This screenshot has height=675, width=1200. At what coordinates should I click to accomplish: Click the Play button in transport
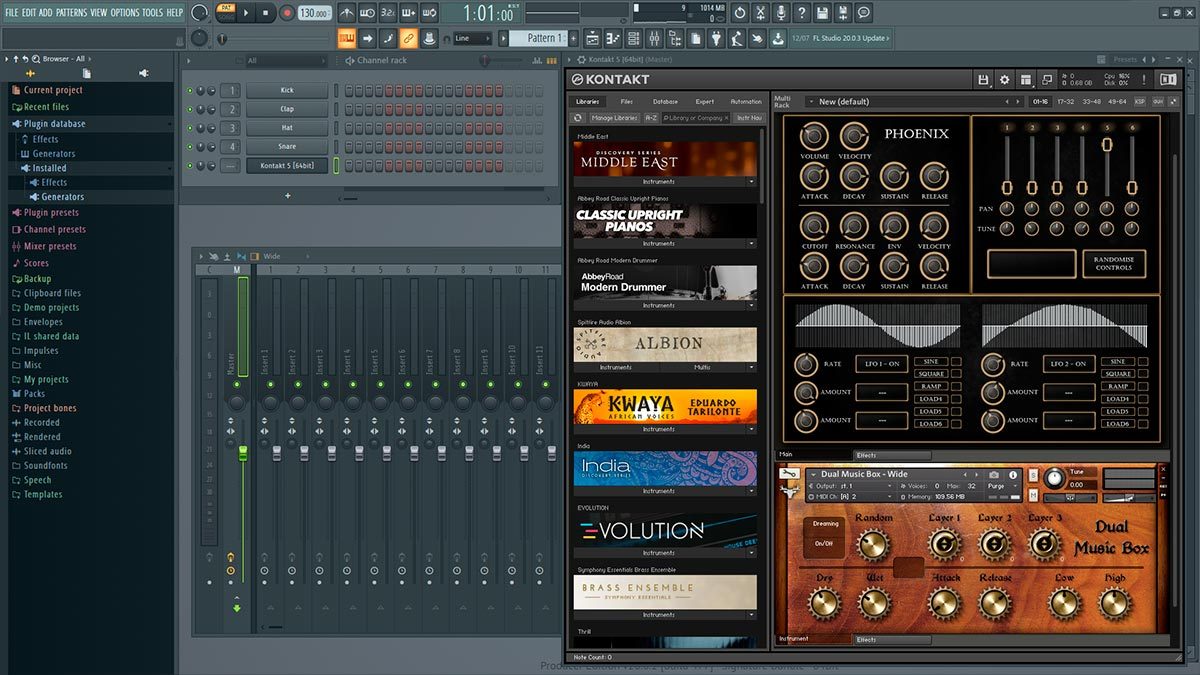(247, 13)
